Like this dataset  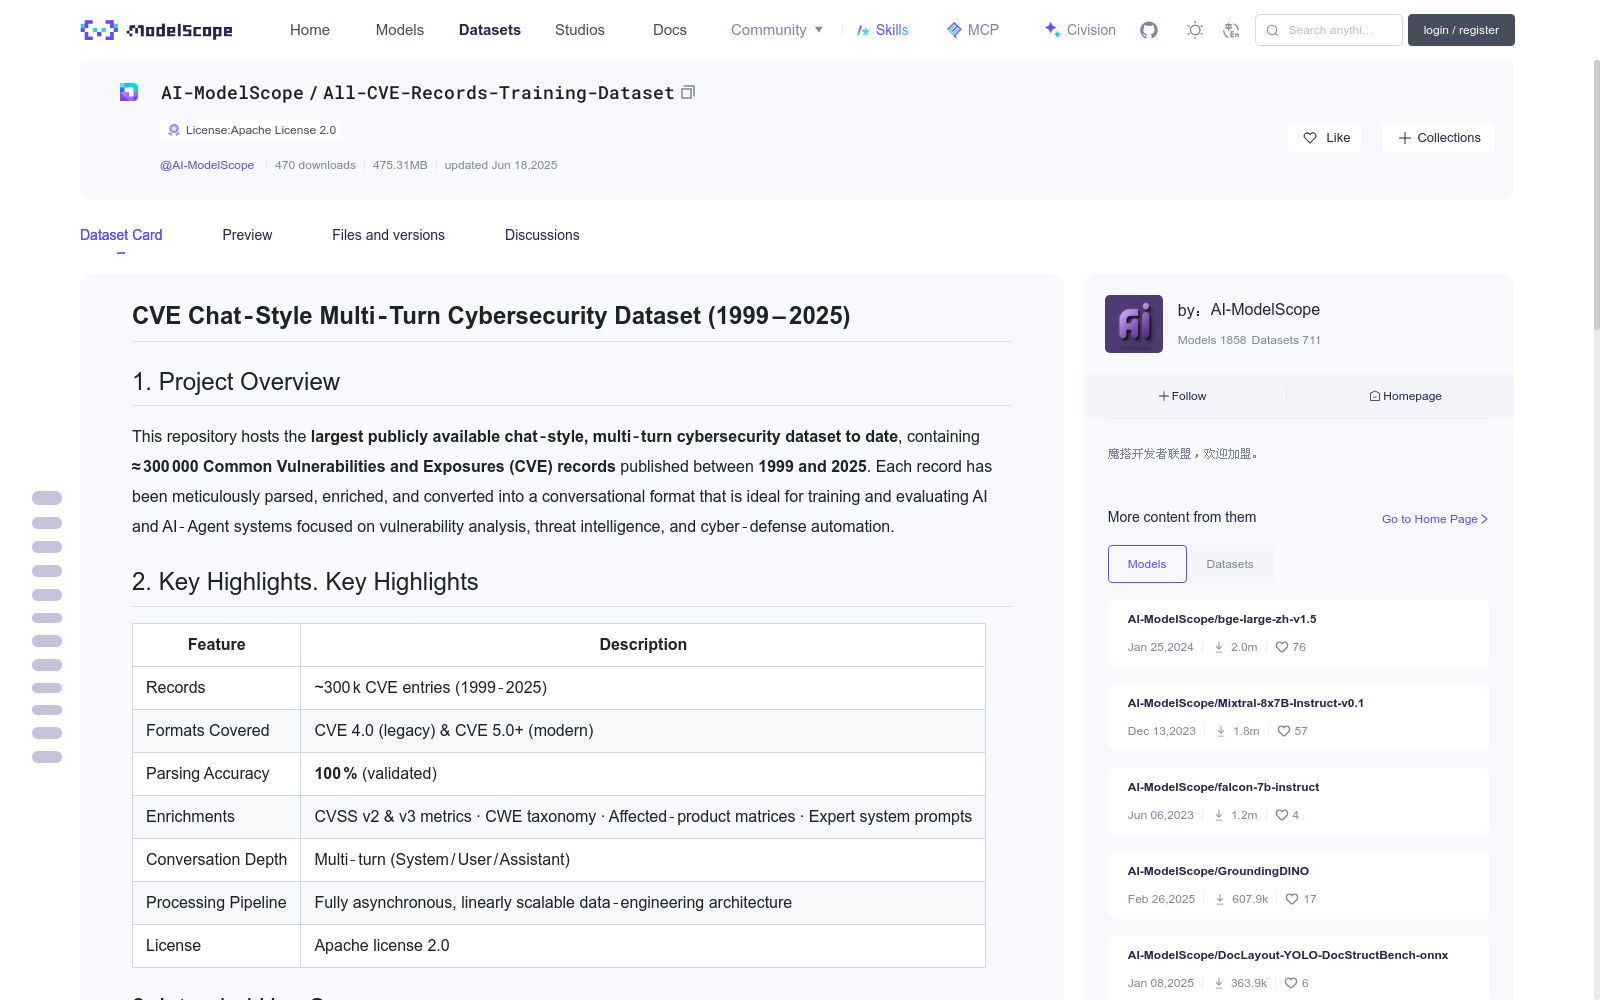[x=1325, y=138]
